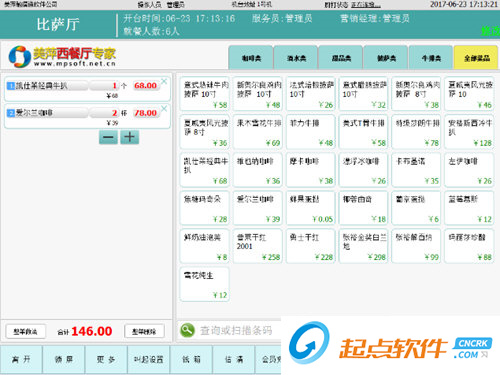This screenshot has width=500, height=375.
Task: Focus the 查询或扫描条码 search field
Action: point(236,330)
